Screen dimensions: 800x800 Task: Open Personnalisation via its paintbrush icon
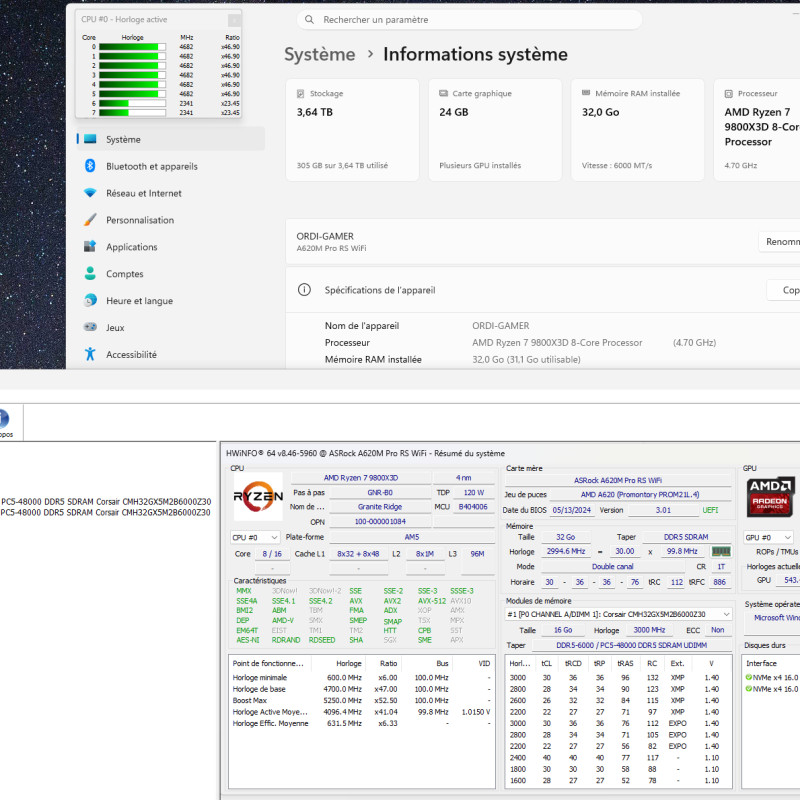(x=90, y=220)
